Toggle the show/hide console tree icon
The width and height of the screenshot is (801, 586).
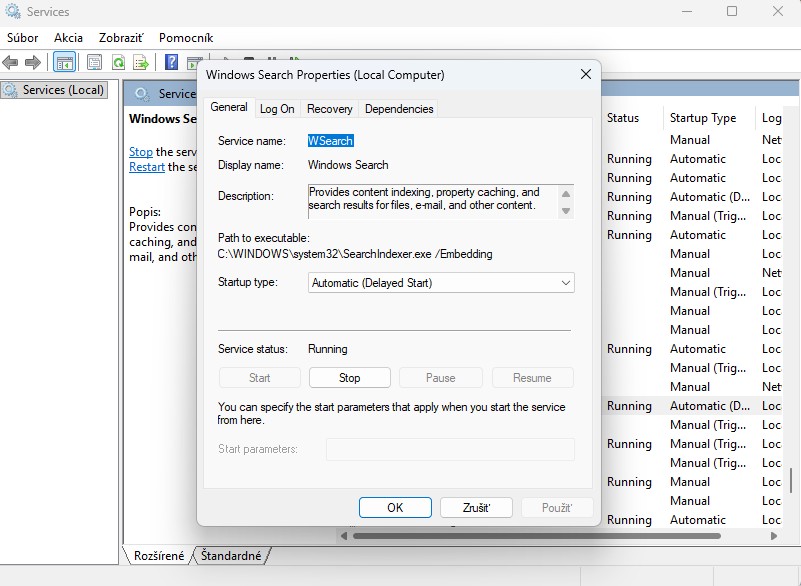[64, 63]
